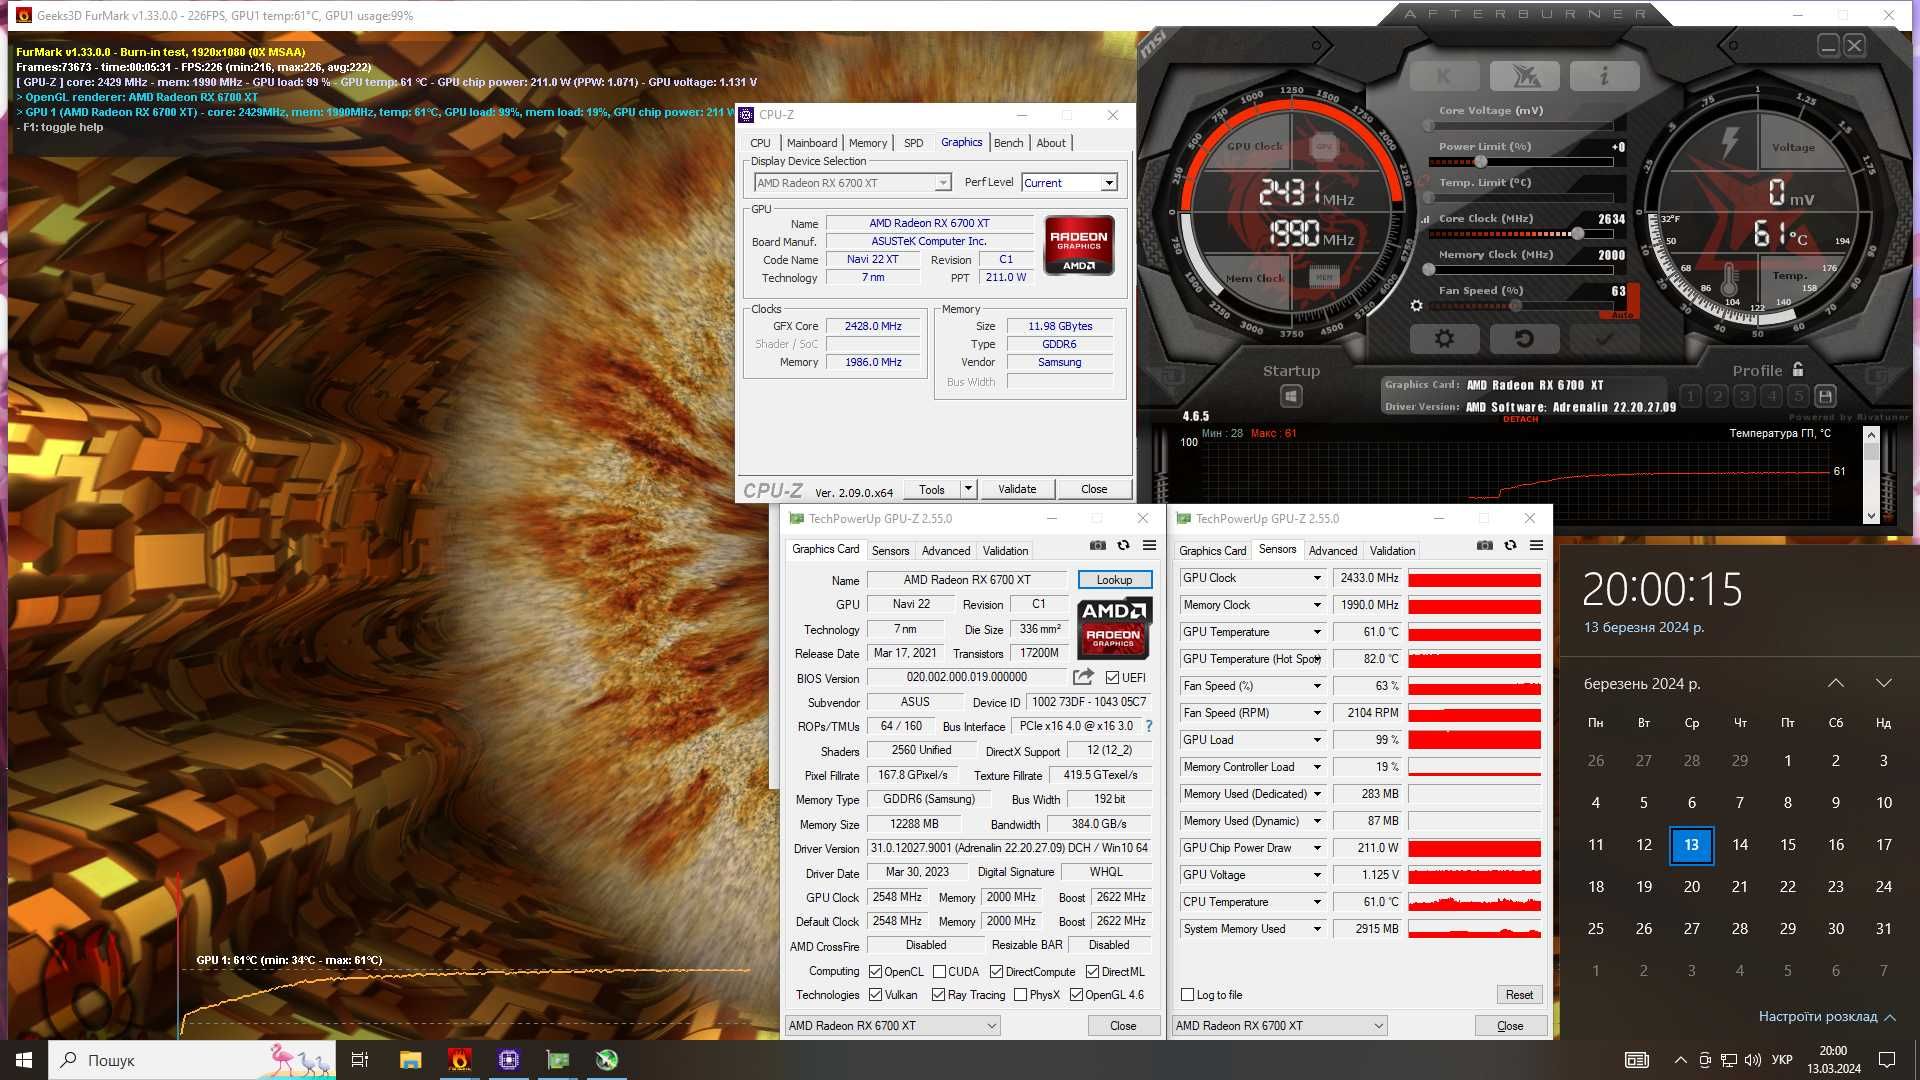Launch the Afterburner OC Scanner jet icon
The height and width of the screenshot is (1080, 1920).
1524,76
